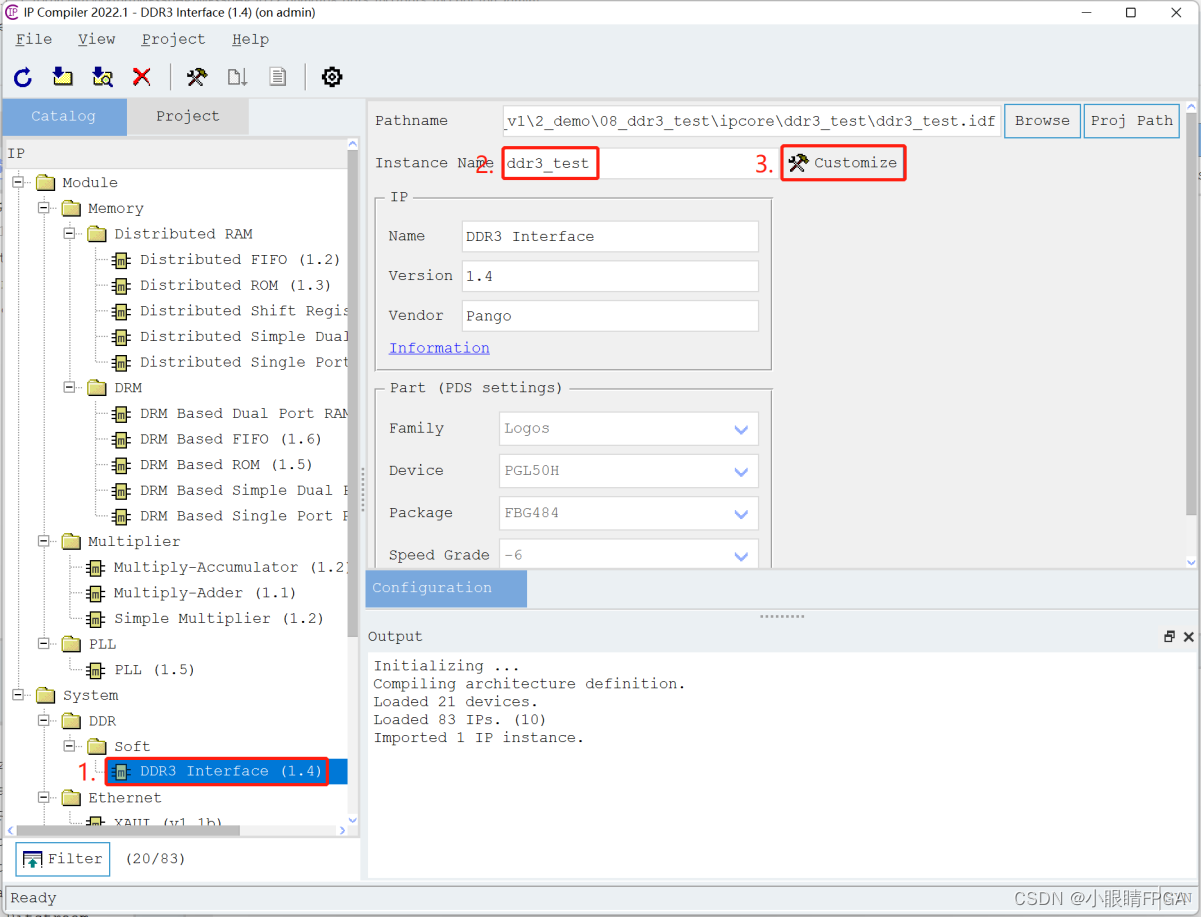Open the Device dropdown showing PGL50H
The image size is (1201, 917).
click(629, 471)
